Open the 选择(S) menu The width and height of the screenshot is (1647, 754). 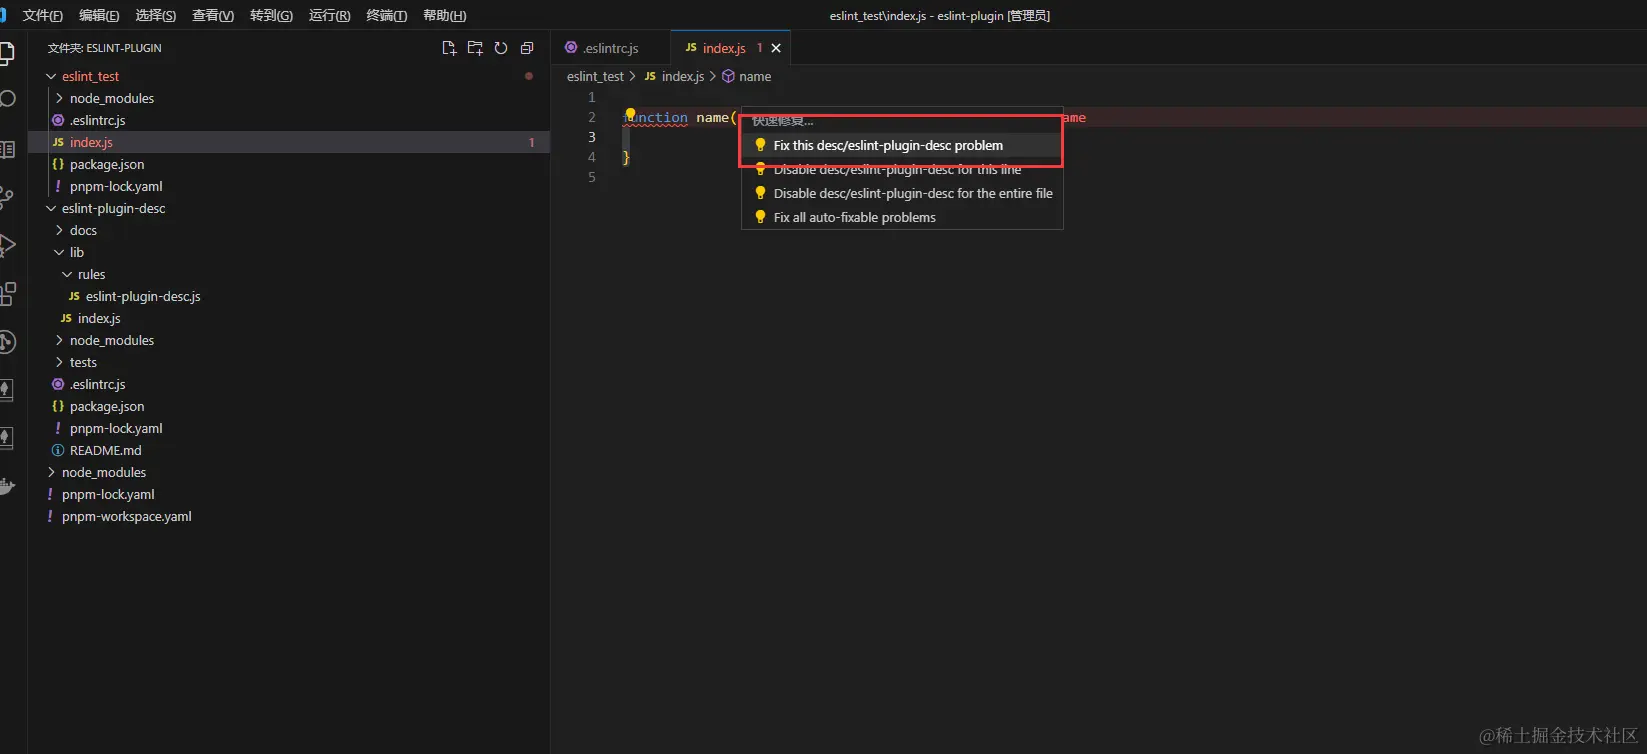coord(156,15)
